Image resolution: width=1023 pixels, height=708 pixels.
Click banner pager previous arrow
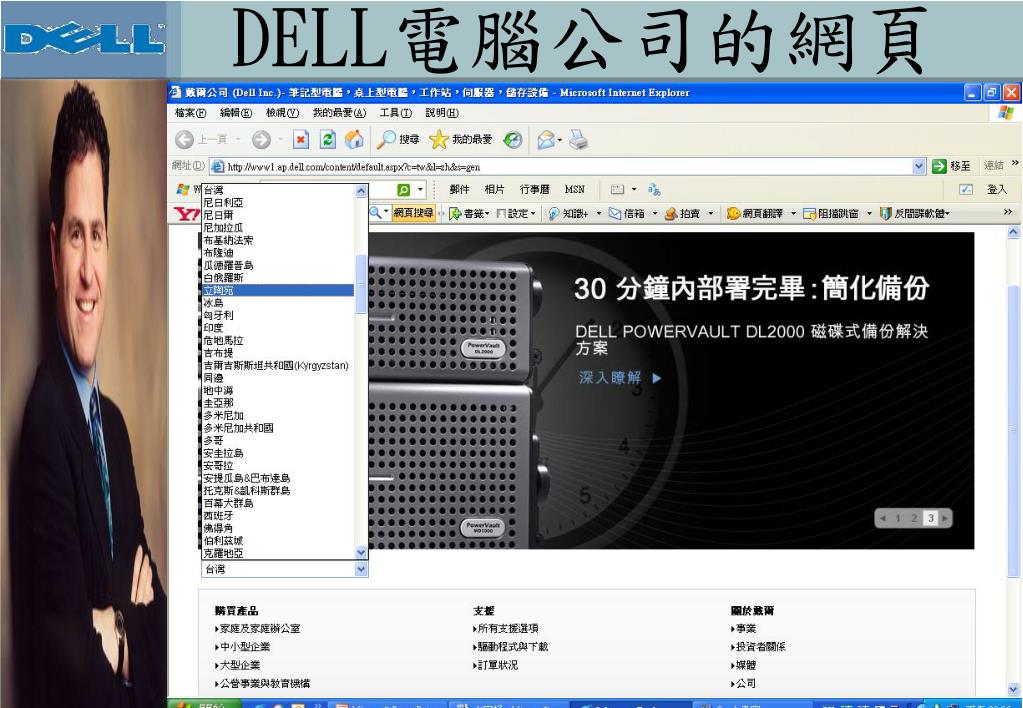(x=883, y=518)
